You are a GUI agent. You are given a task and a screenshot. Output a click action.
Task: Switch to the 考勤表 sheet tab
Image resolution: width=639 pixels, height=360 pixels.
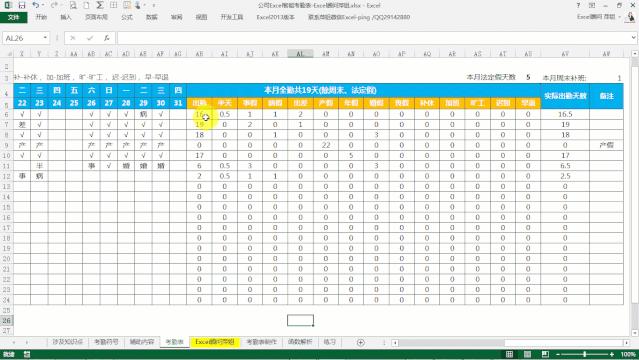tap(174, 342)
